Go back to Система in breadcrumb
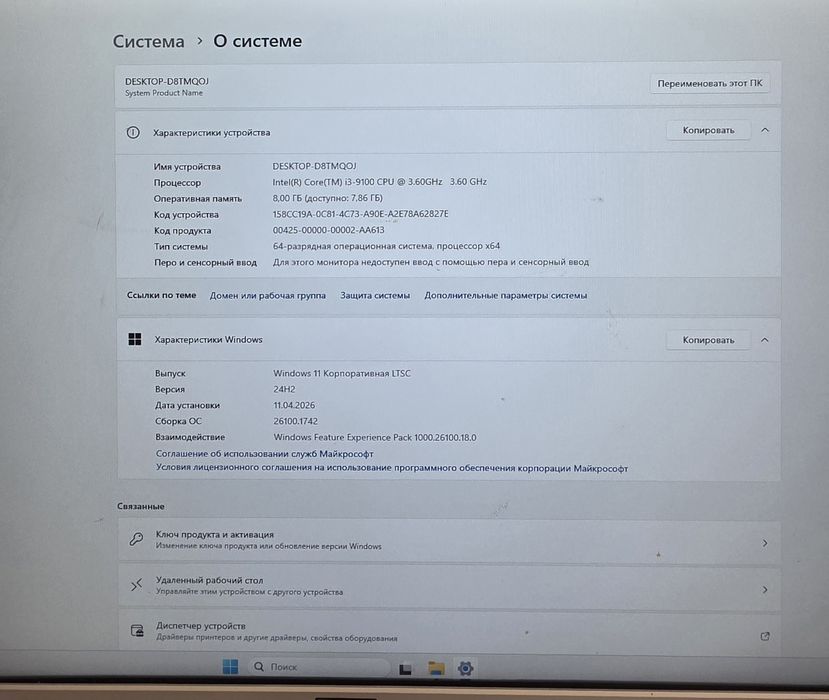This screenshot has width=829, height=700. click(149, 41)
